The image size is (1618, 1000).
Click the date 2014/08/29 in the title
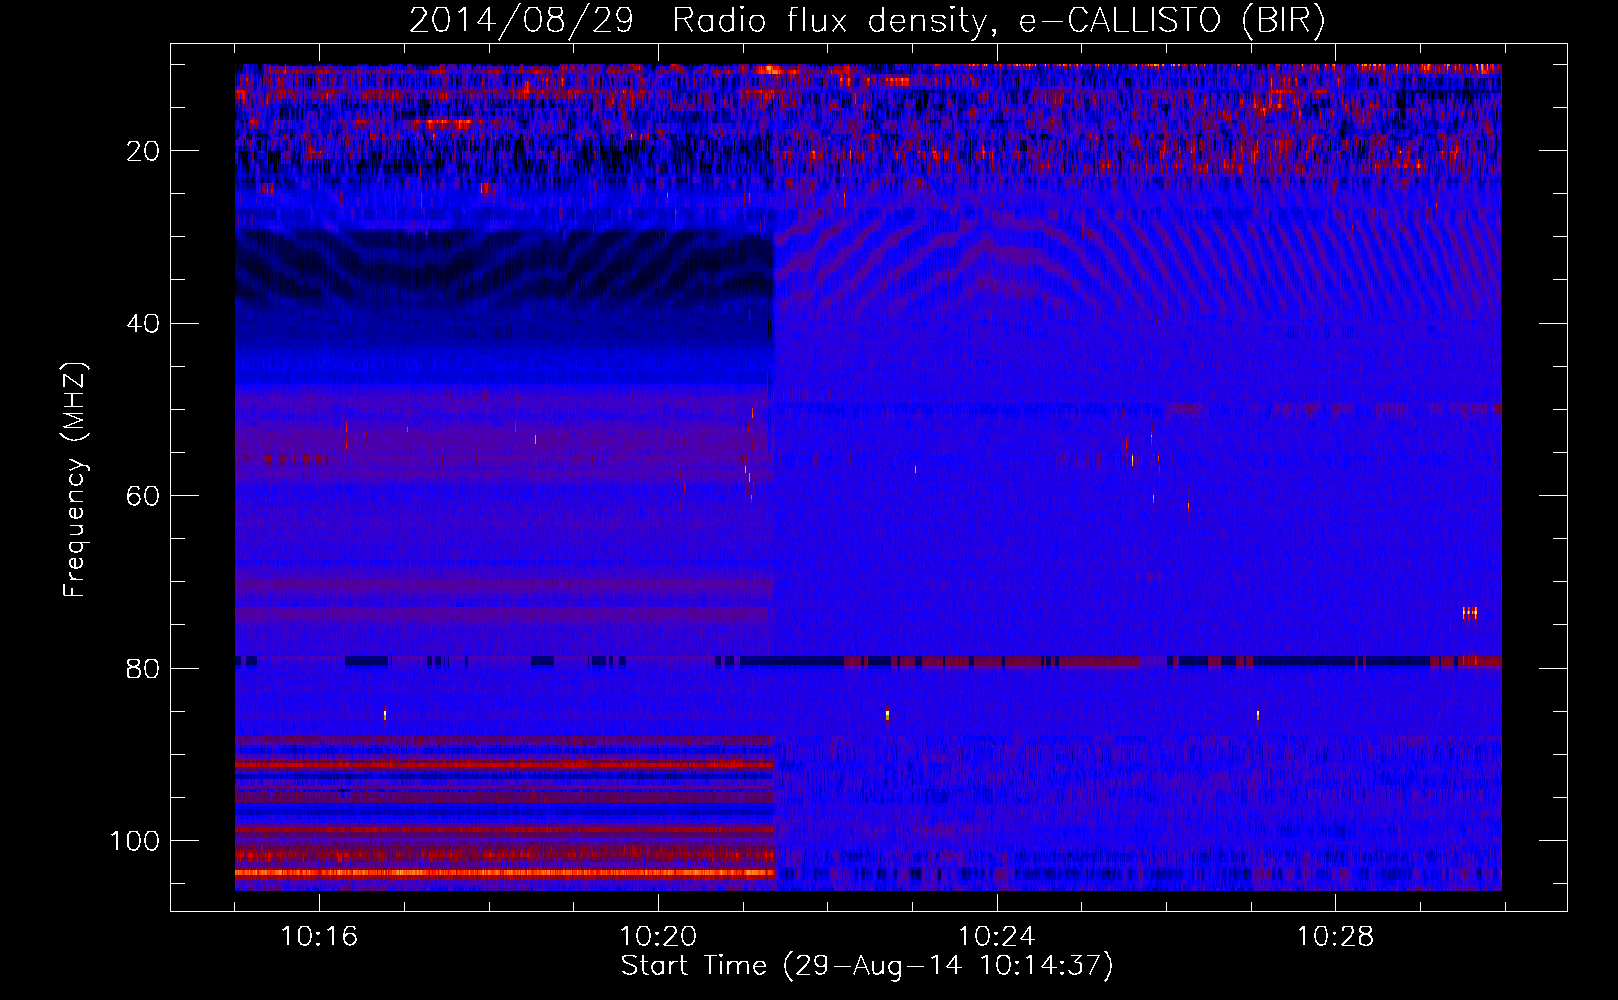tap(521, 20)
